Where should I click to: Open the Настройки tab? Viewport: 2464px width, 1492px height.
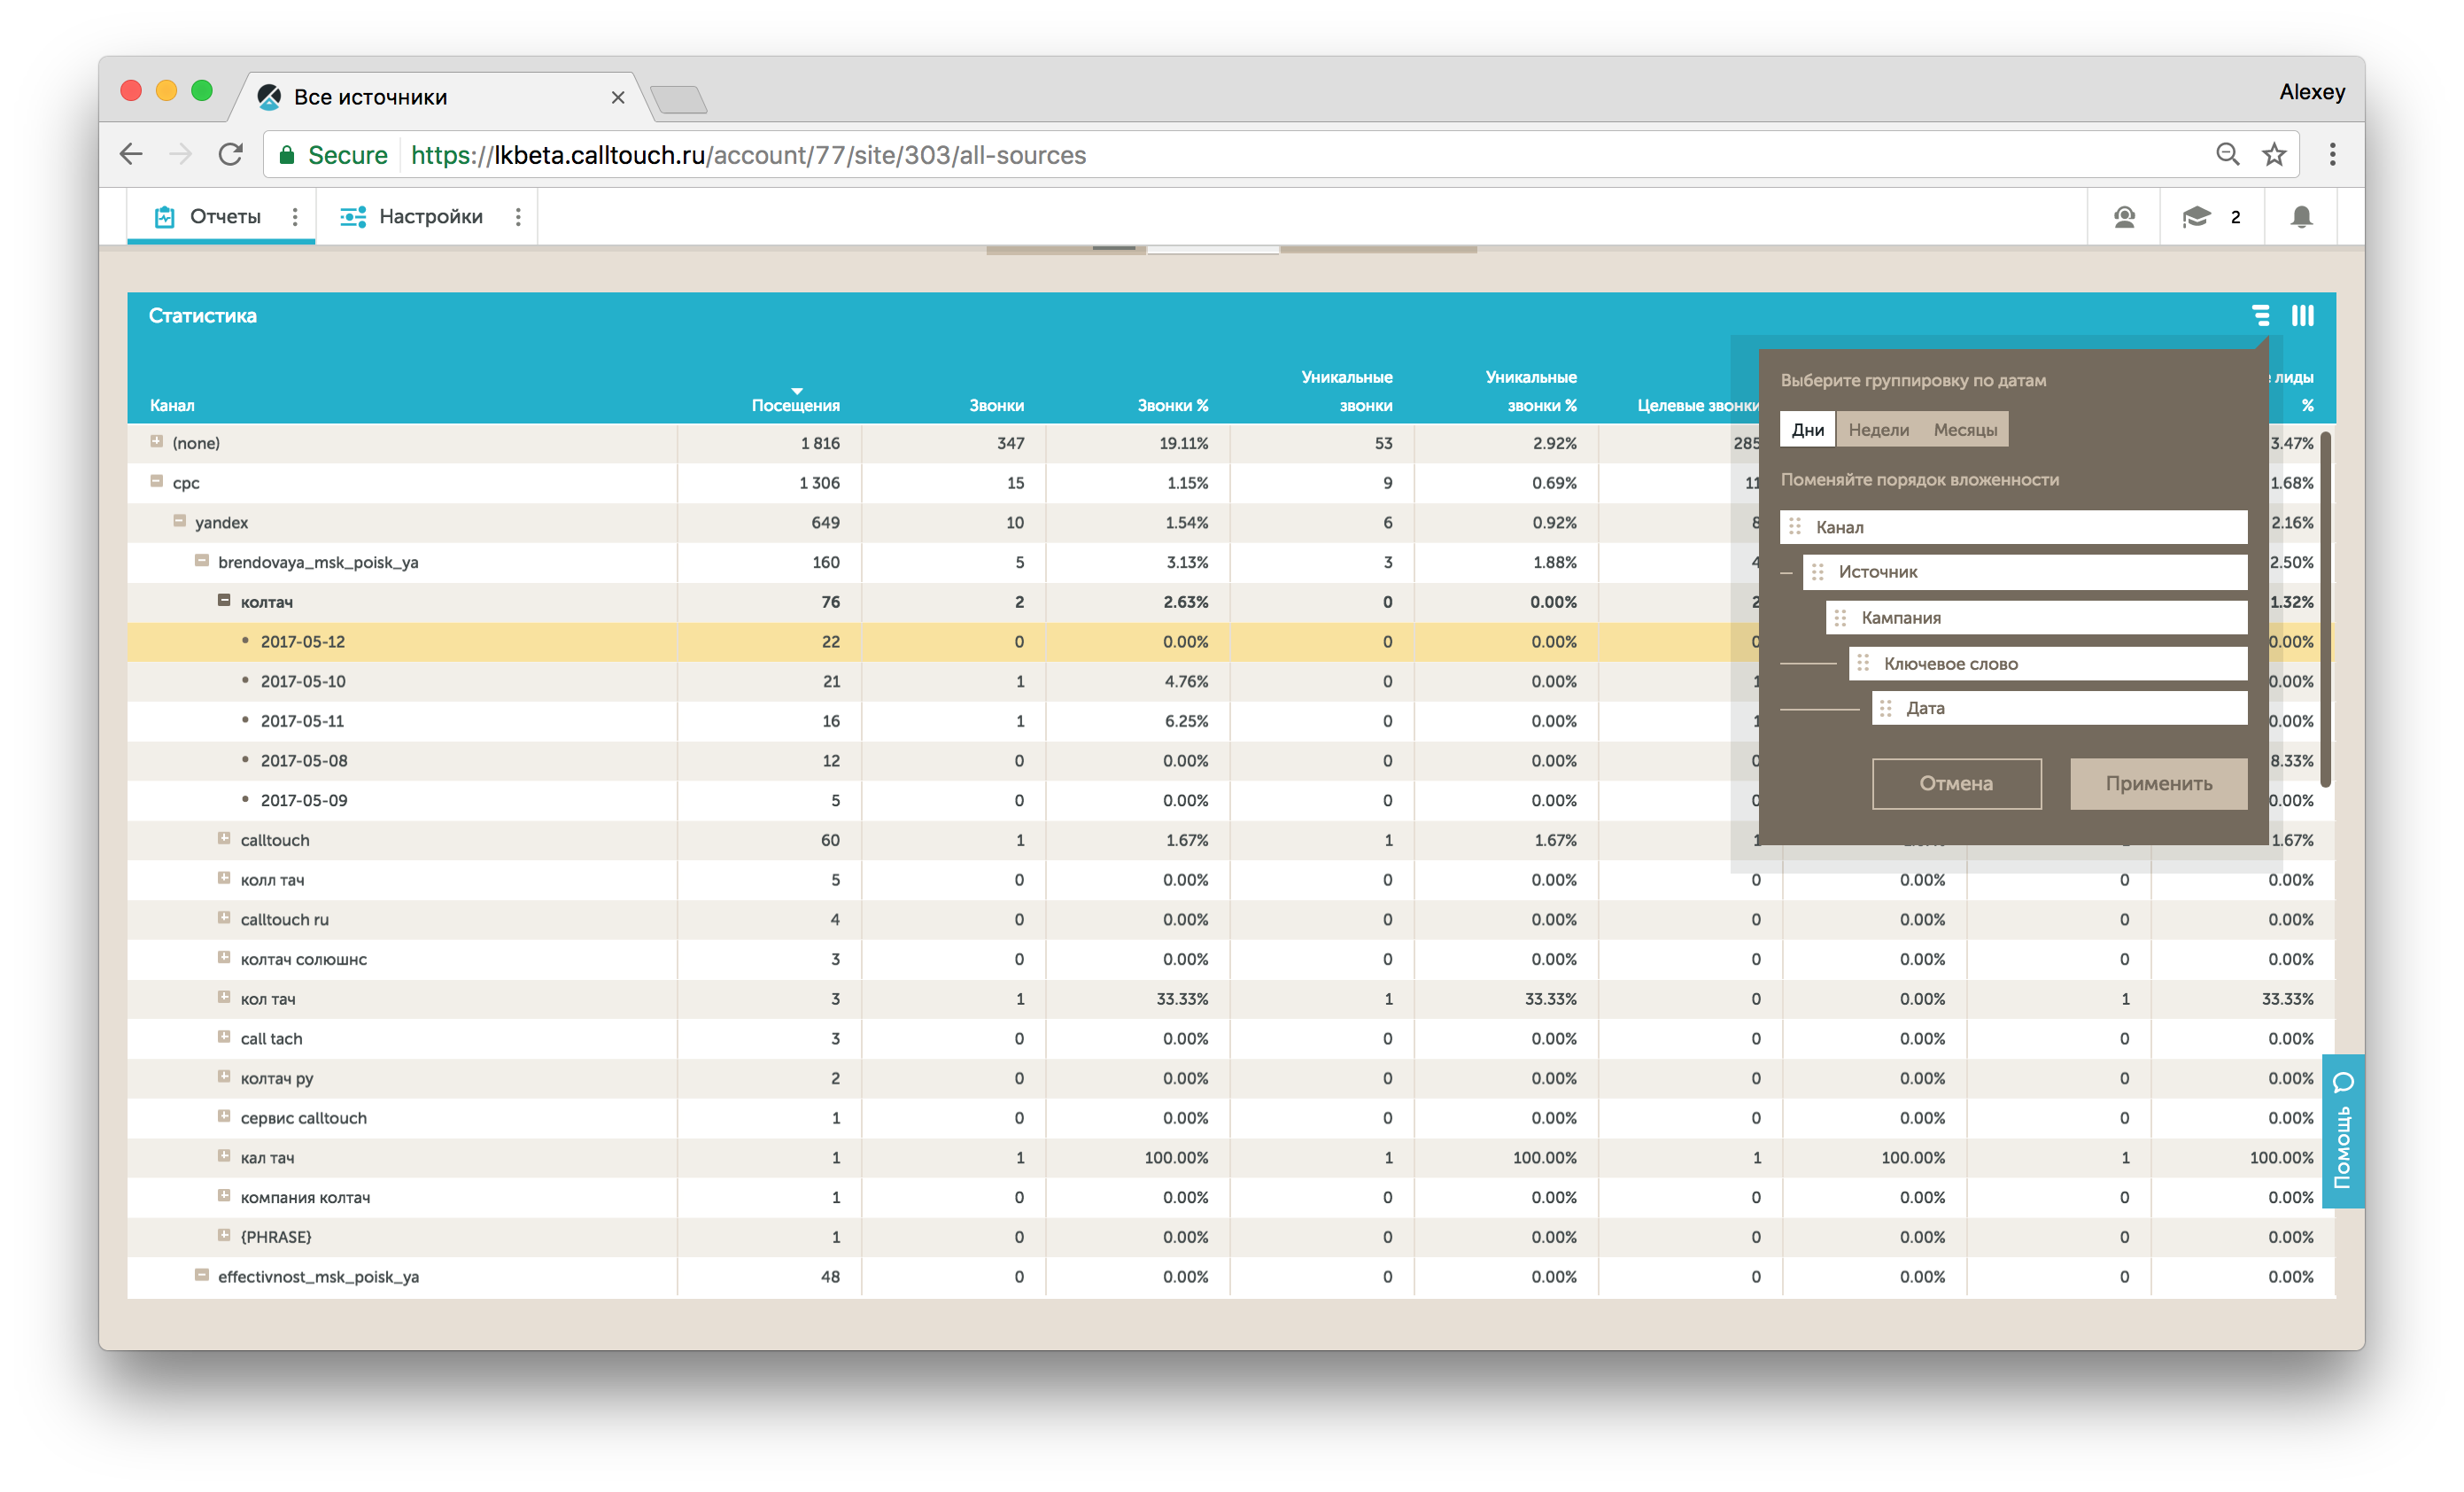pyautogui.click(x=430, y=217)
